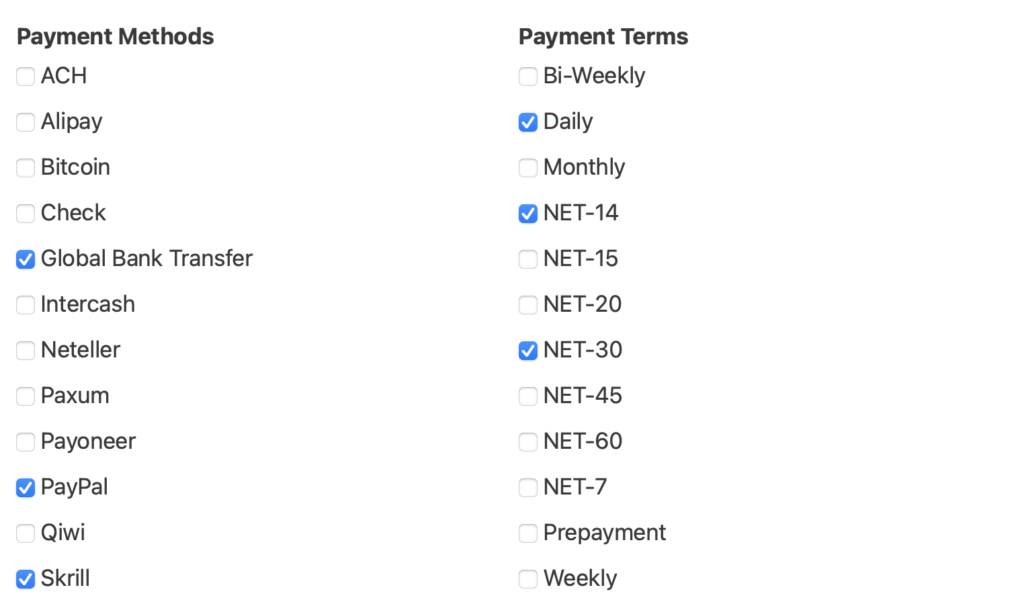Tick the Payoneer checkbox
The width and height of the screenshot is (1024, 602).
point(26,442)
